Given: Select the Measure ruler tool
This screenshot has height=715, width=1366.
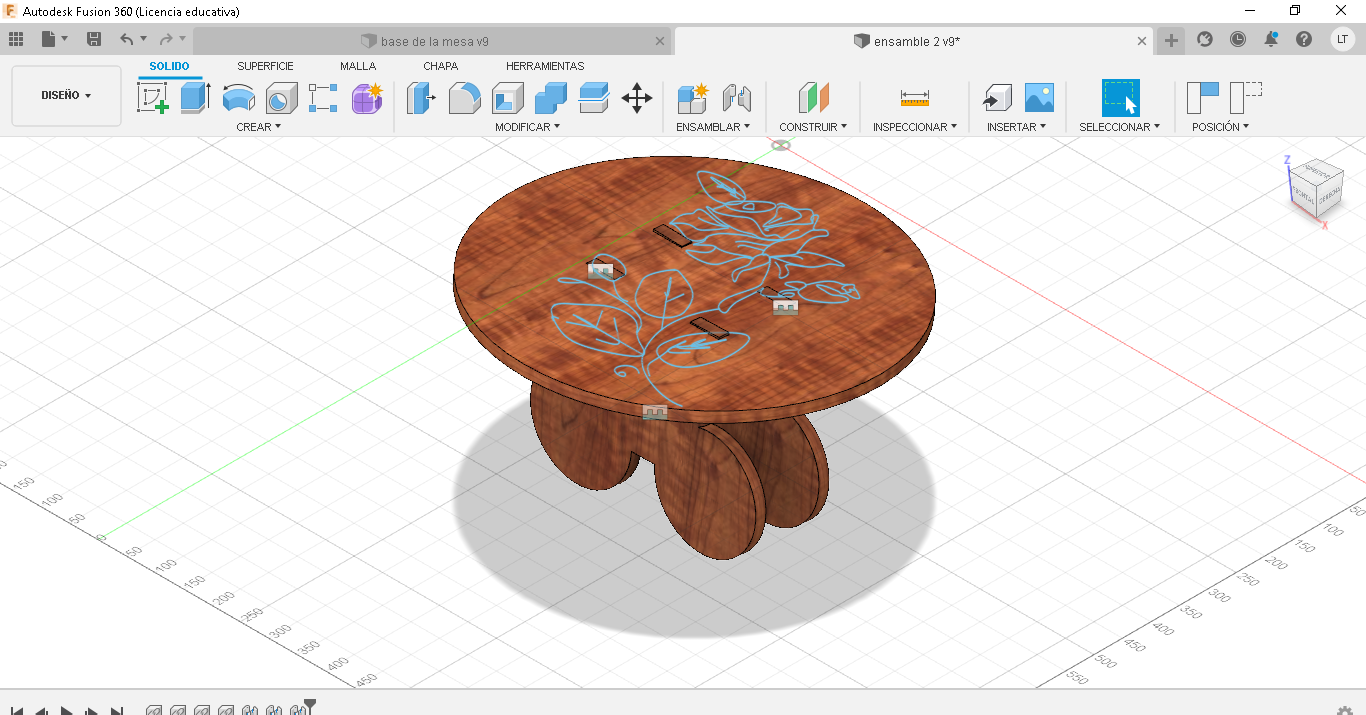Looking at the screenshot, I should (x=915, y=98).
